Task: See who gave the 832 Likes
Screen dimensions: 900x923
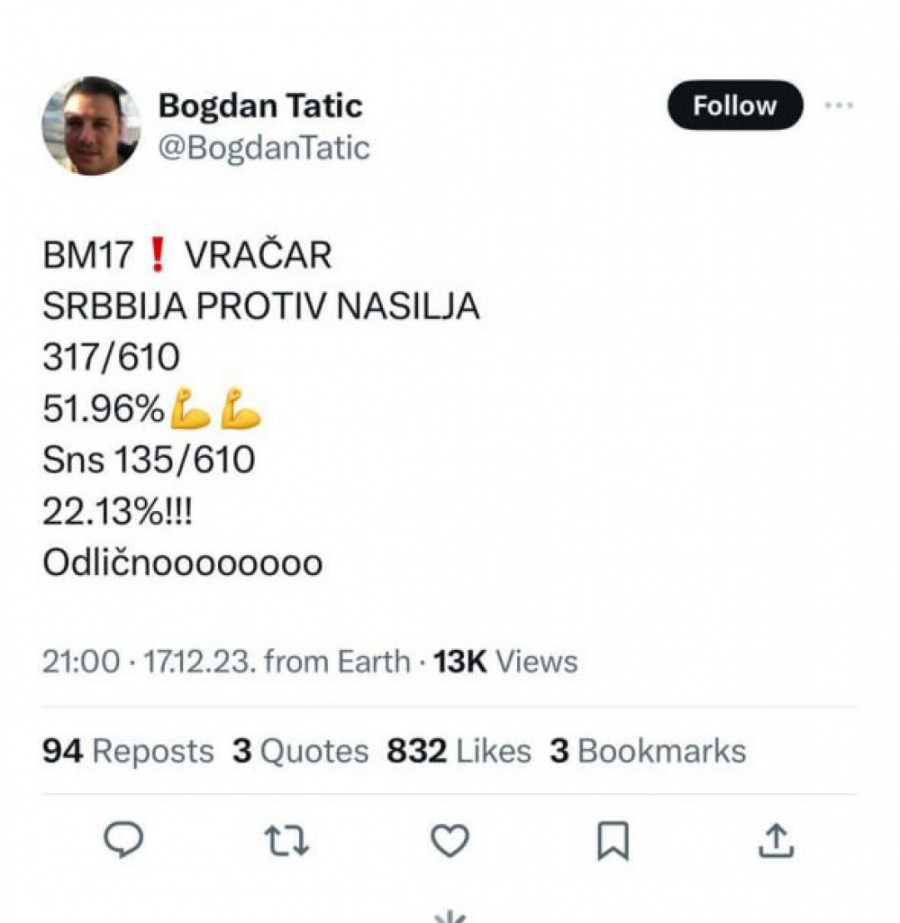Action: (x=459, y=751)
